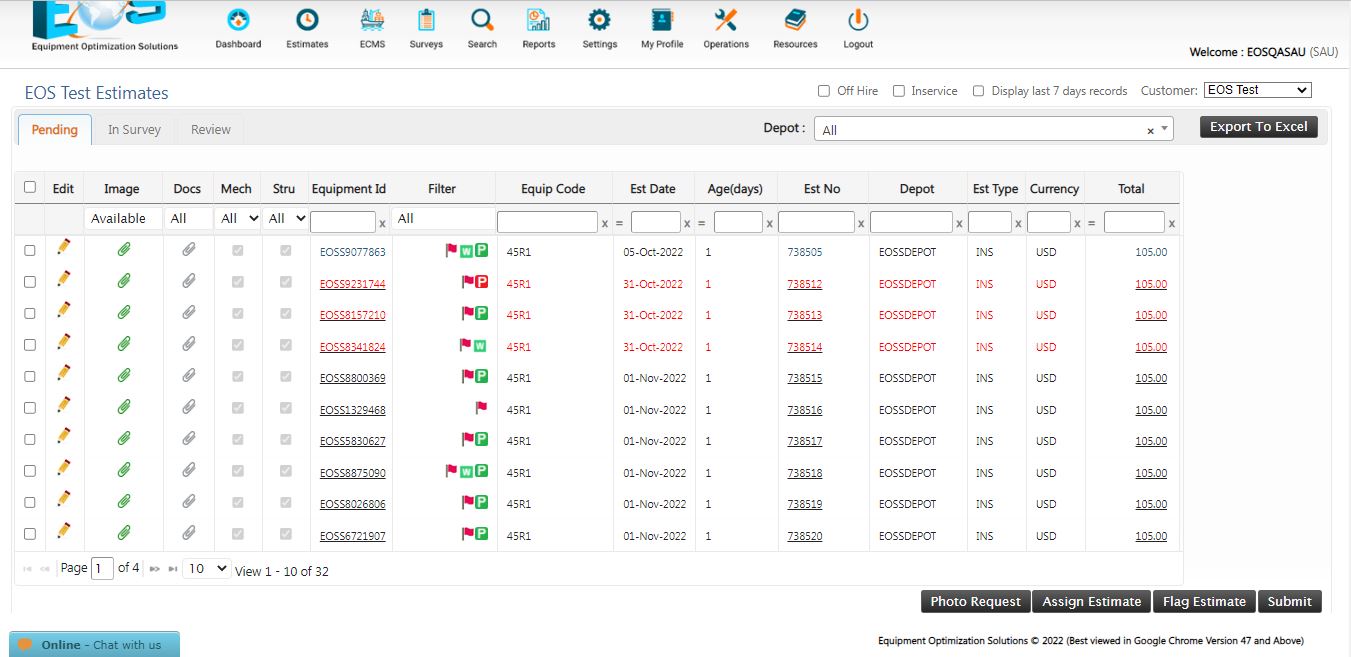Image resolution: width=1351 pixels, height=657 pixels.
Task: Click the Operations wrench icon
Action: [x=725, y=22]
